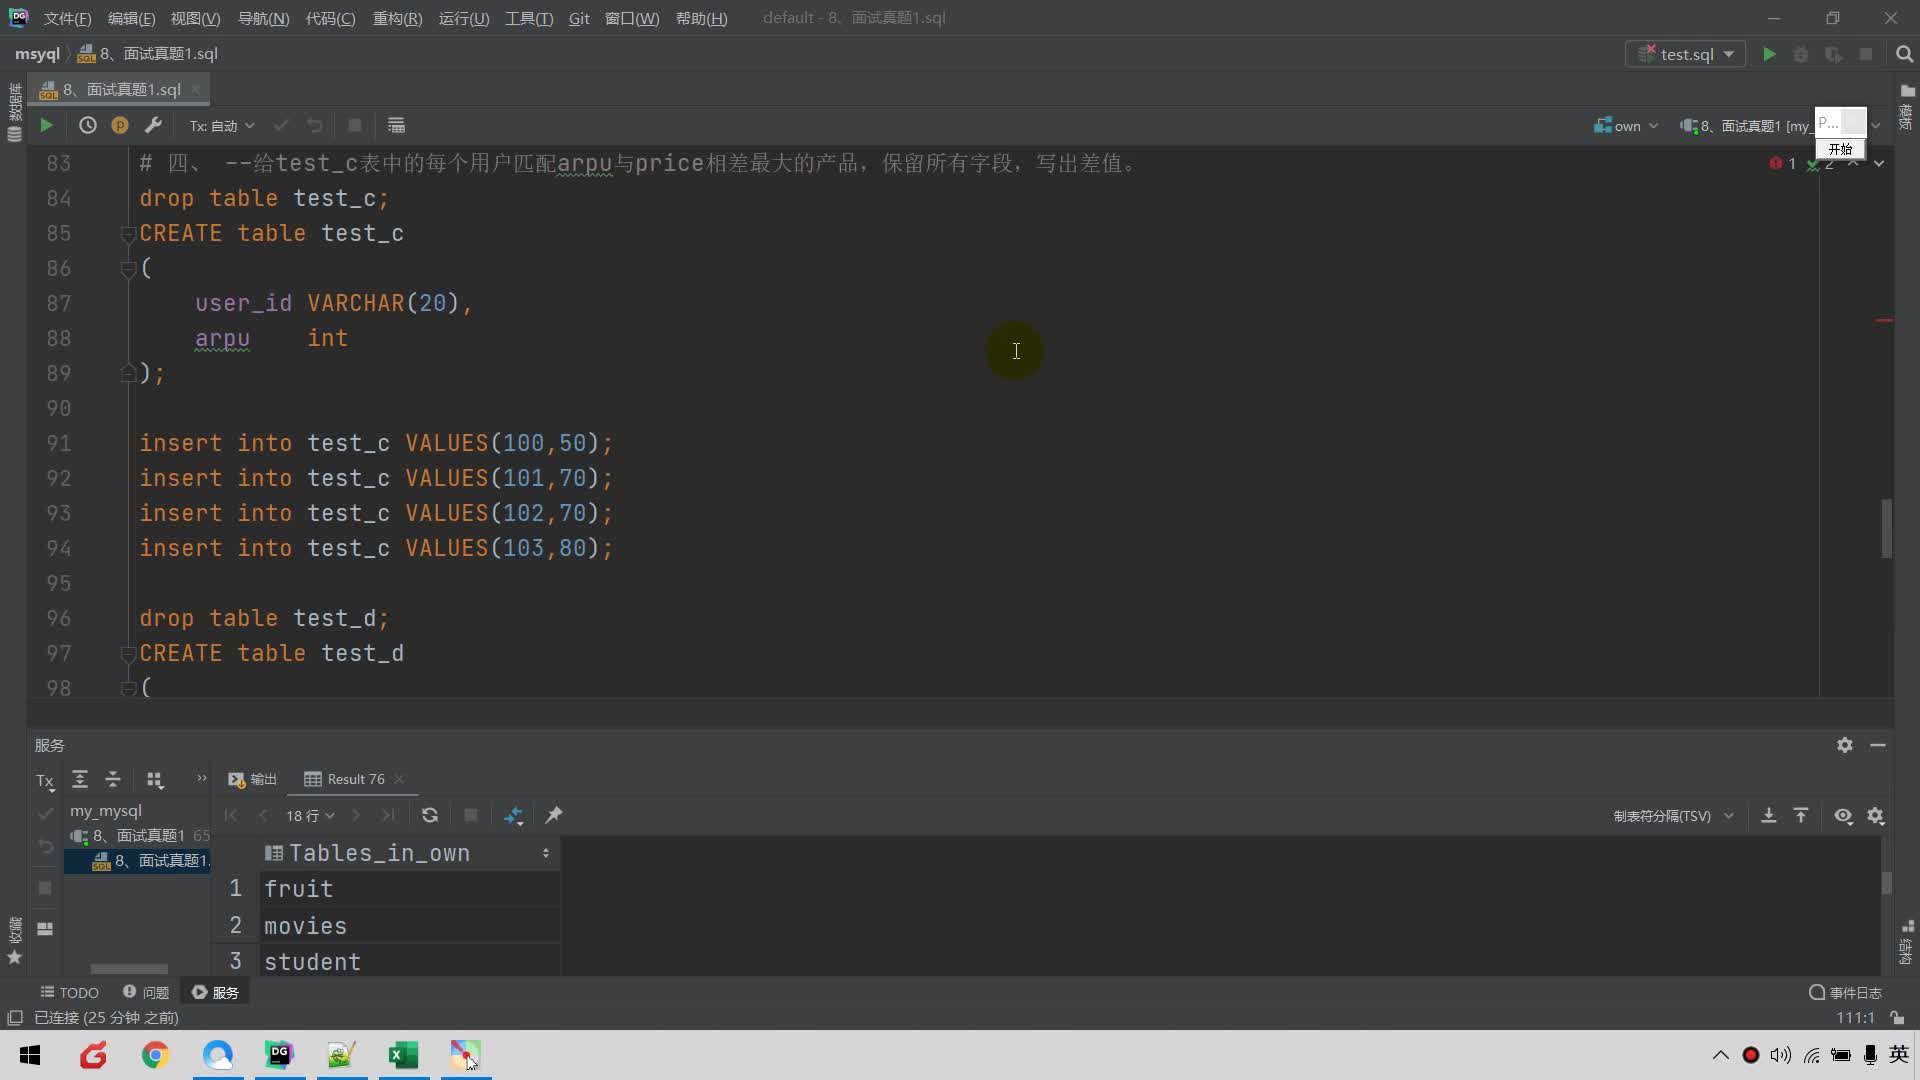Open the 文件(F) menu
Image resolution: width=1920 pixels, height=1080 pixels.
pyautogui.click(x=67, y=18)
